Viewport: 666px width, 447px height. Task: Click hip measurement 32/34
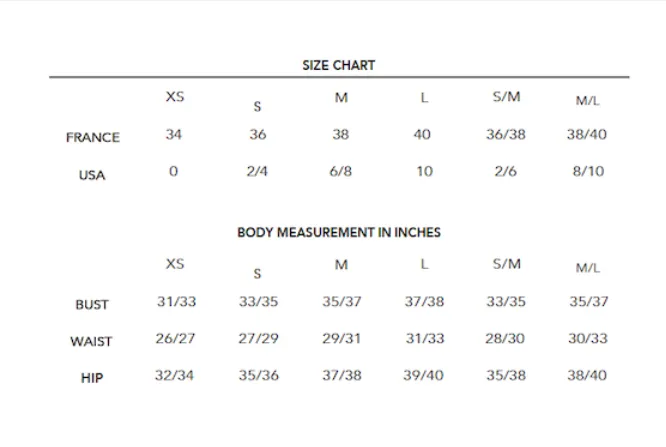(x=174, y=376)
